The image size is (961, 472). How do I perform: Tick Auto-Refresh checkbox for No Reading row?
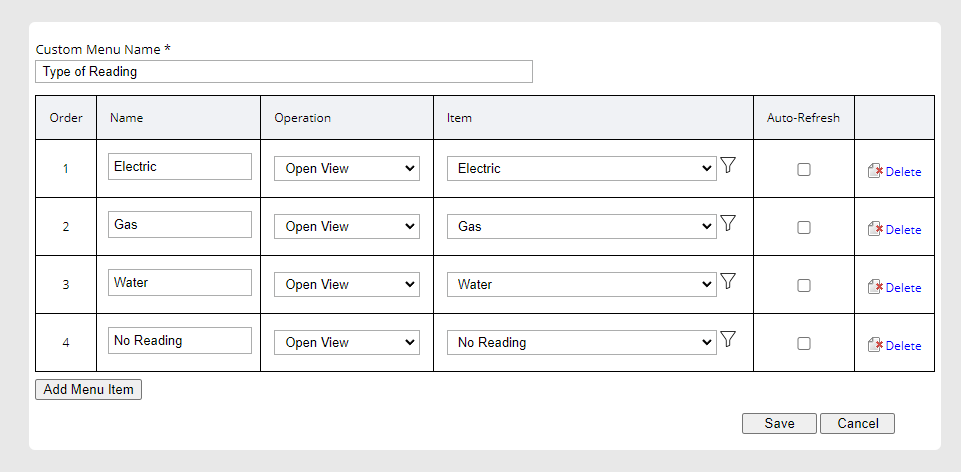[804, 344]
